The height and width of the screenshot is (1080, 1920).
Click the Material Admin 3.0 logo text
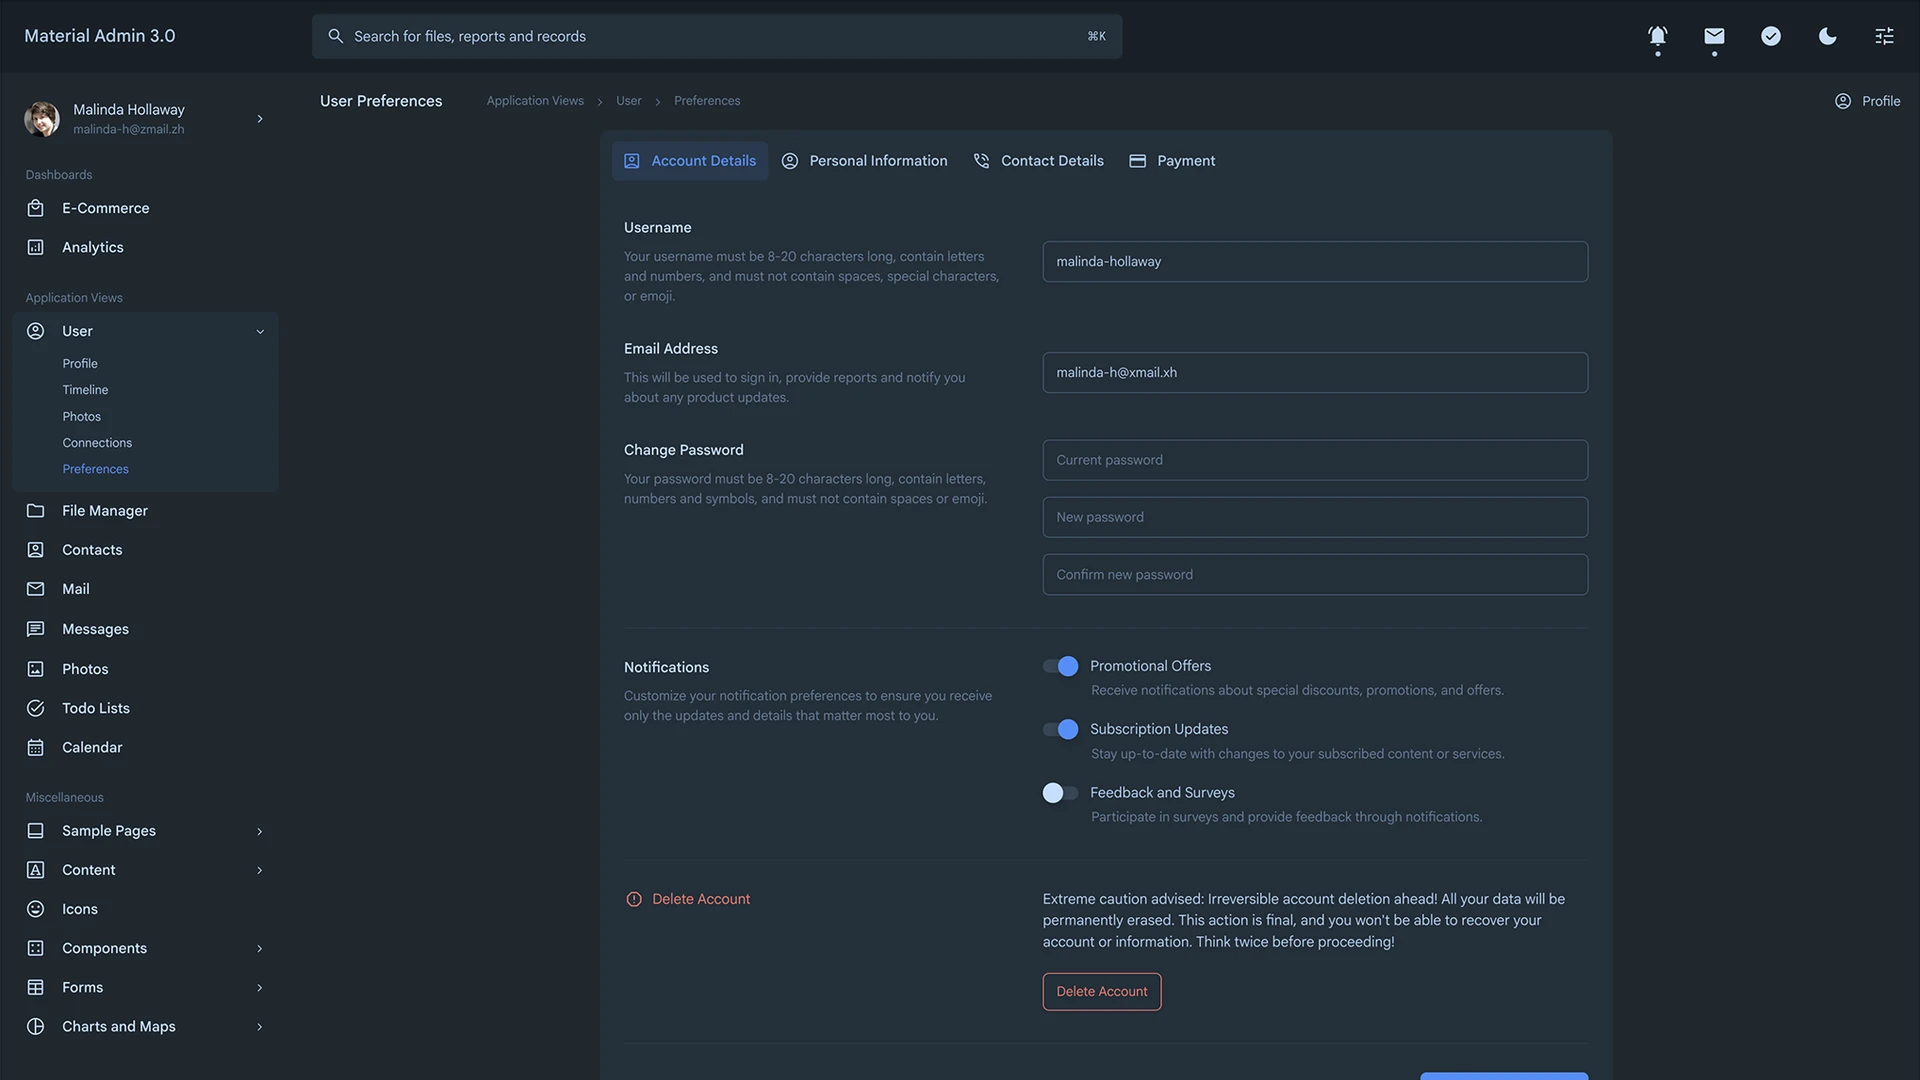click(100, 36)
